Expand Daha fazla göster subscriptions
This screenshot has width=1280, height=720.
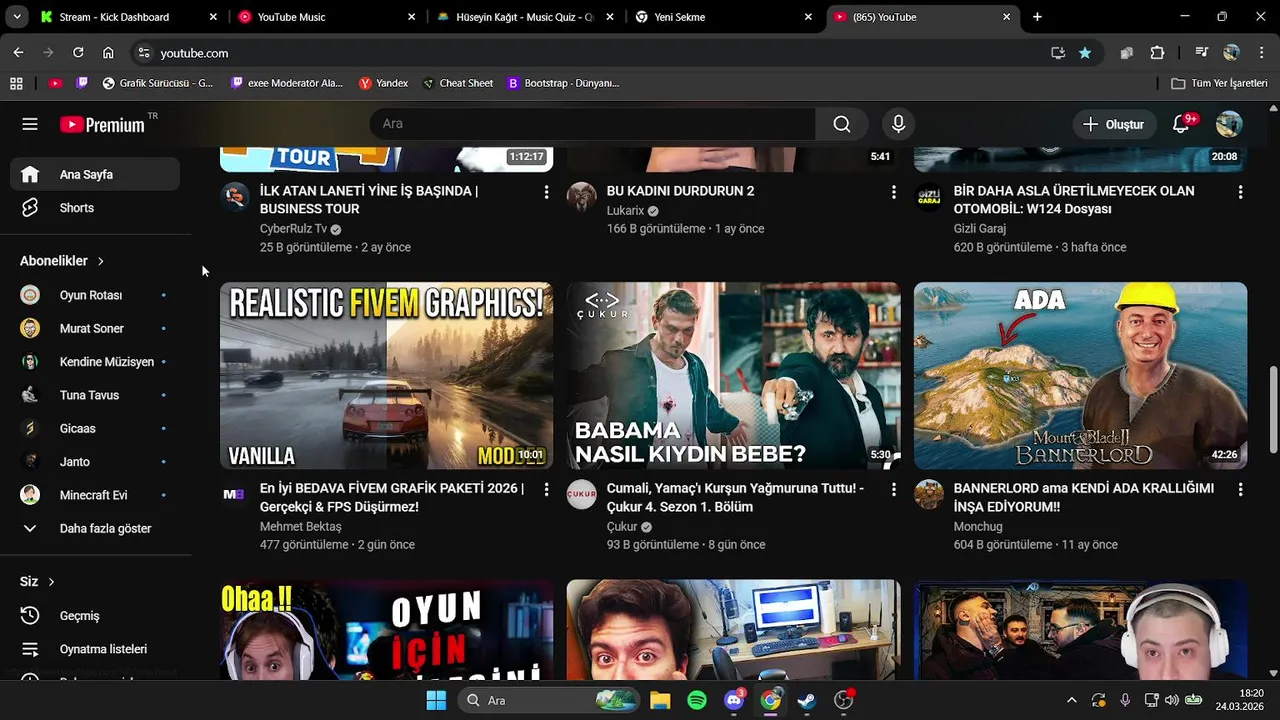point(95,528)
